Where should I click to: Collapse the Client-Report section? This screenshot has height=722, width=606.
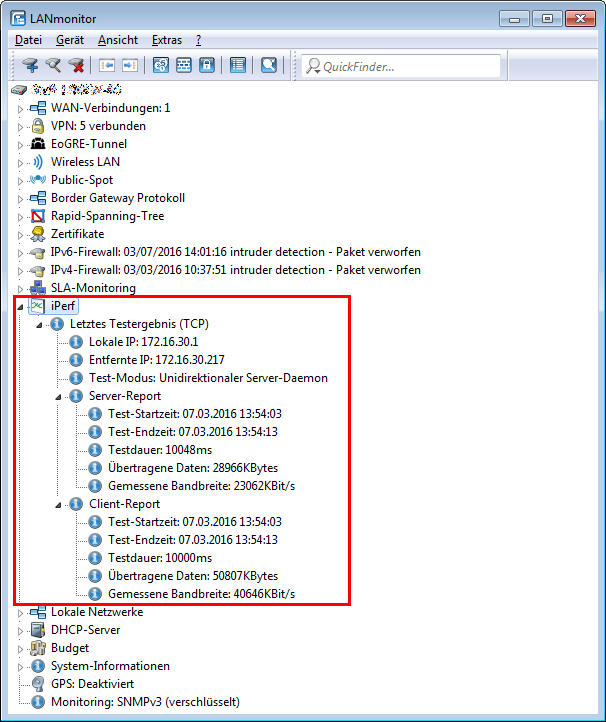59,504
